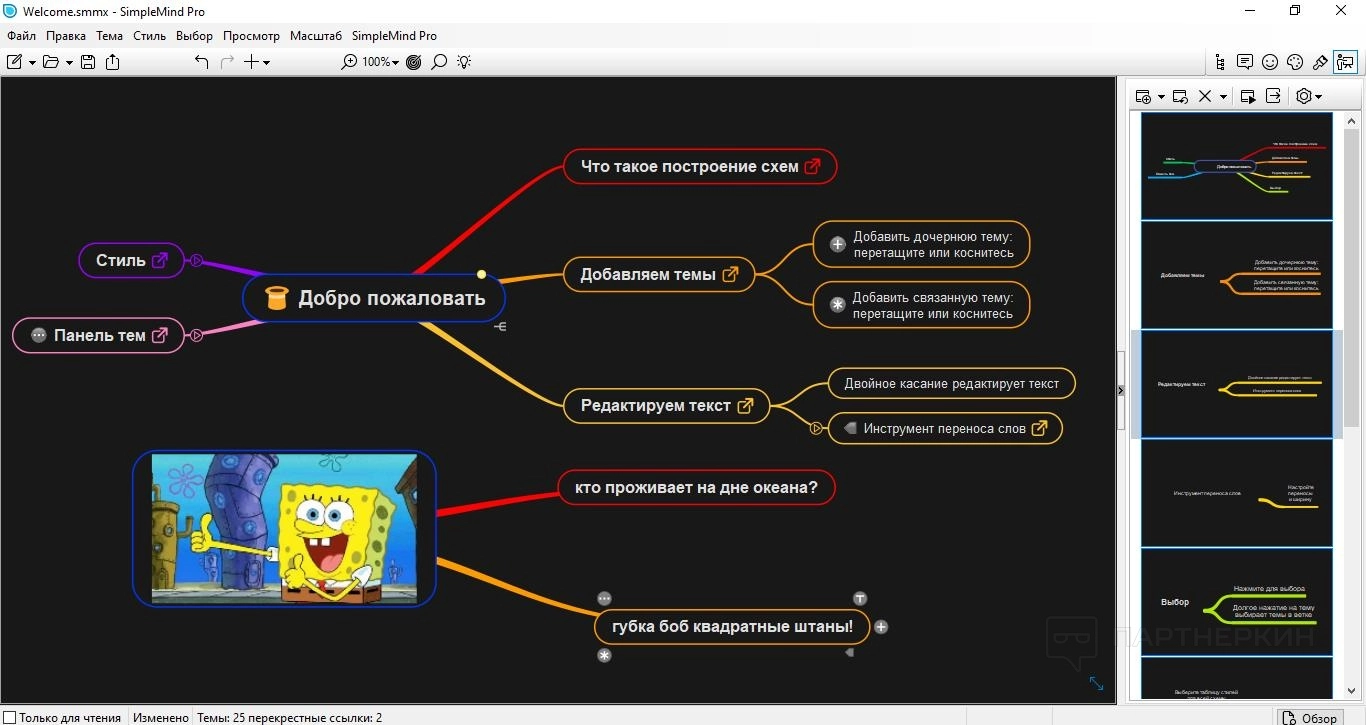The image size is (1366, 725).
Task: Save the mind map with floppy icon
Action: click(x=88, y=62)
